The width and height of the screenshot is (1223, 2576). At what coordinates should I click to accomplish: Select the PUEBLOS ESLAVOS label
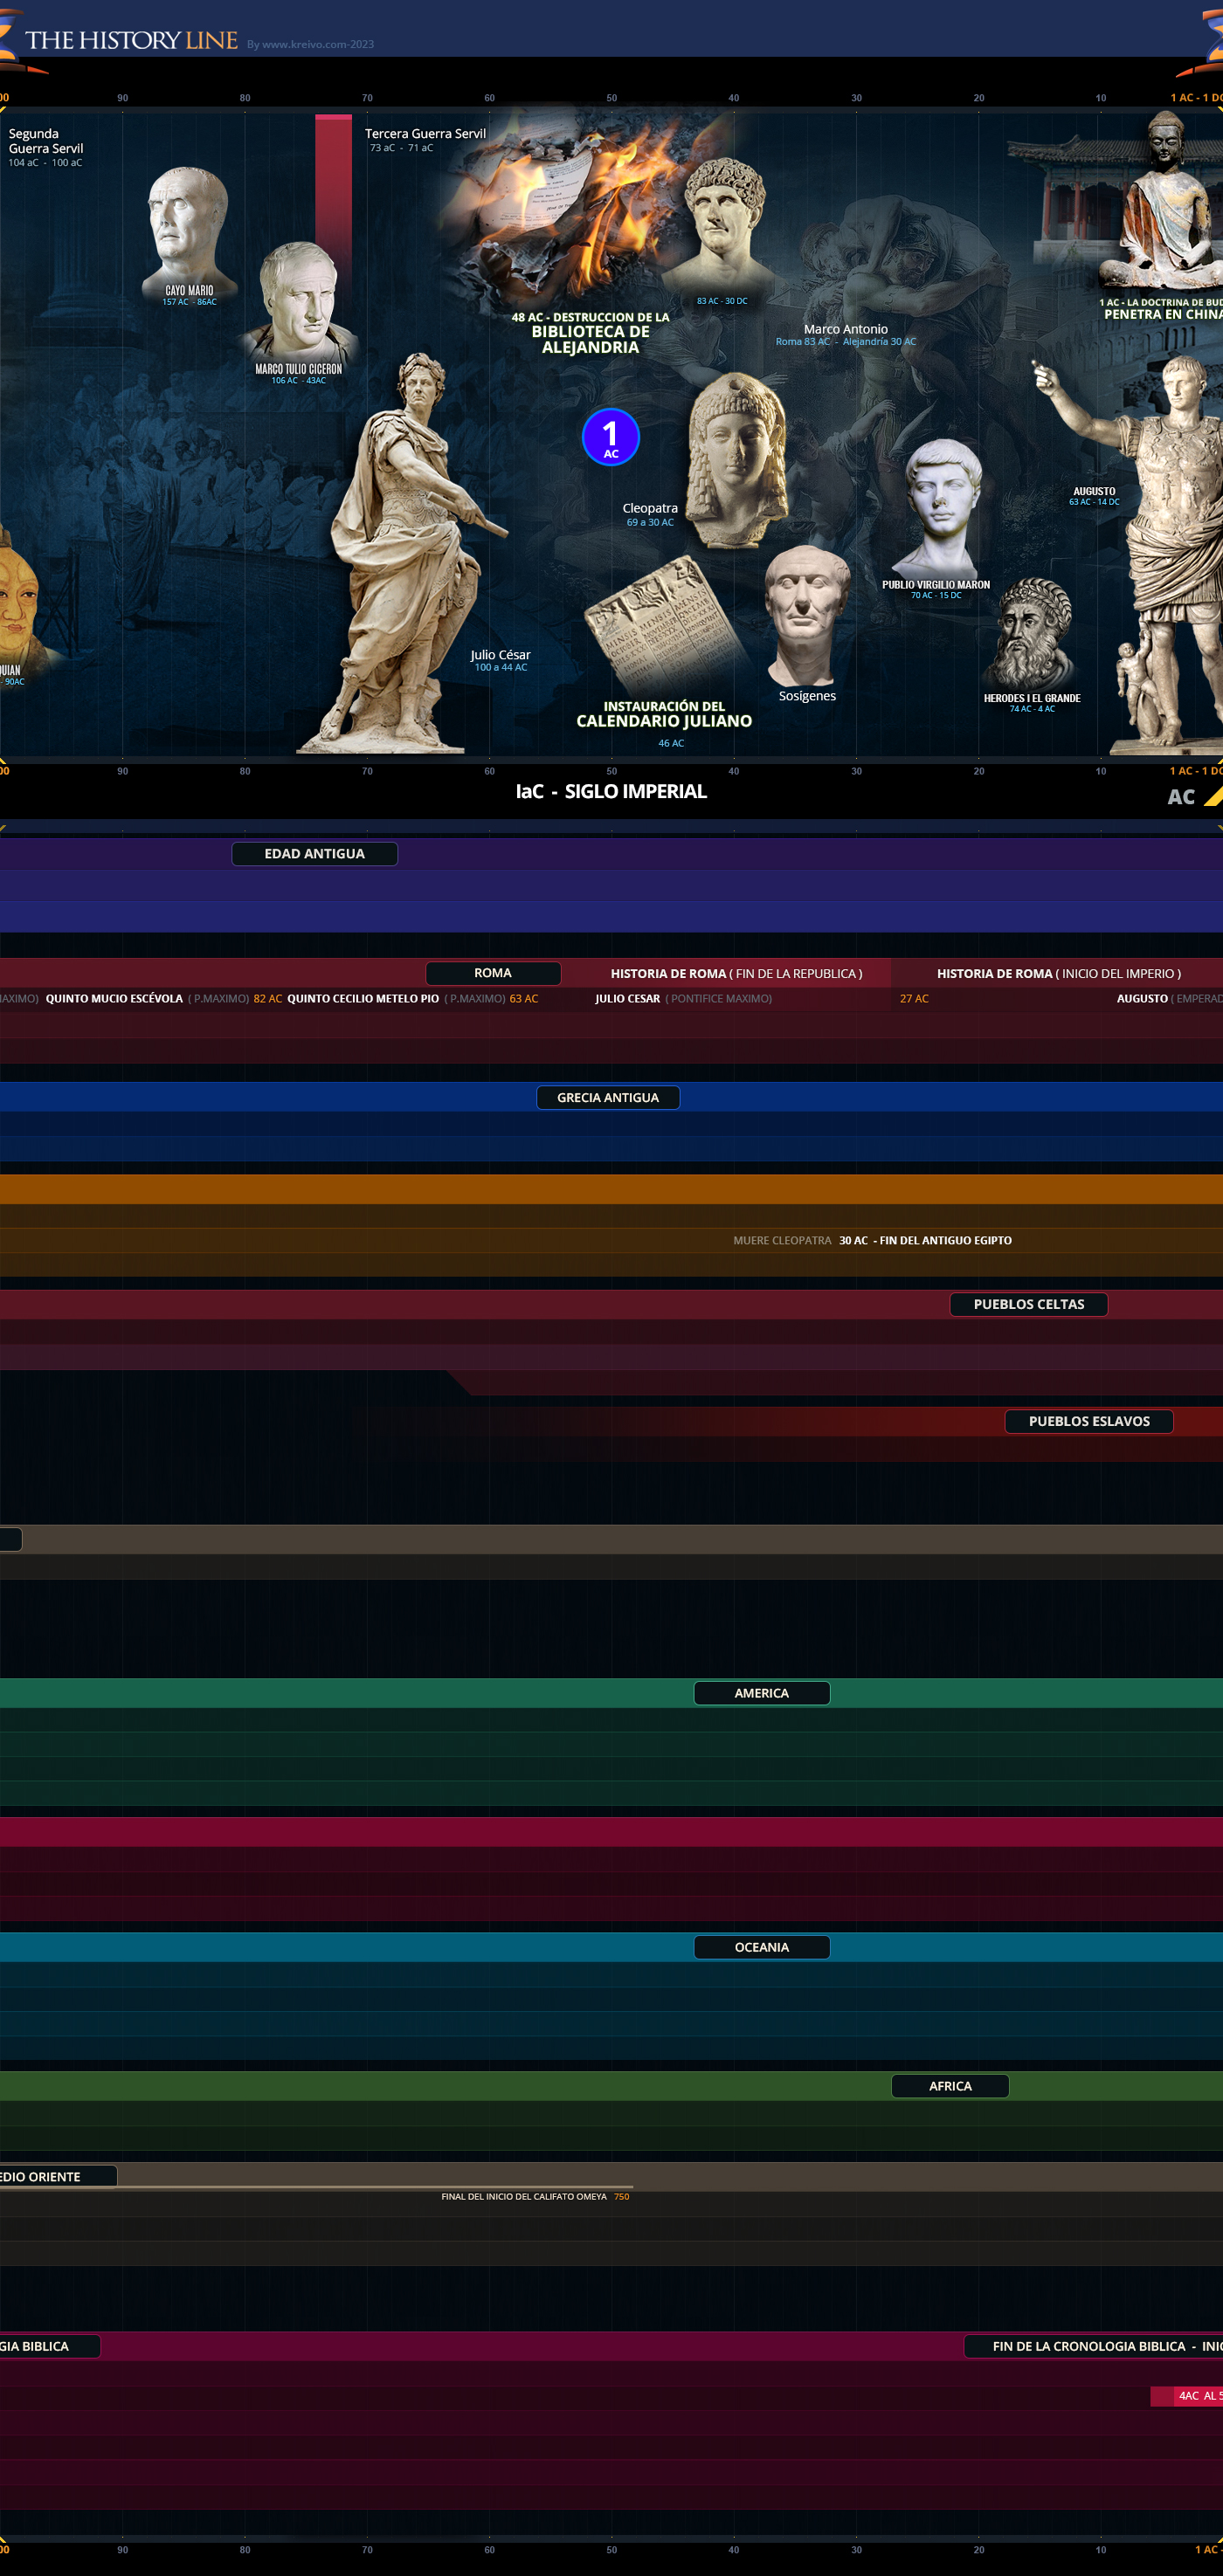pos(1089,1421)
